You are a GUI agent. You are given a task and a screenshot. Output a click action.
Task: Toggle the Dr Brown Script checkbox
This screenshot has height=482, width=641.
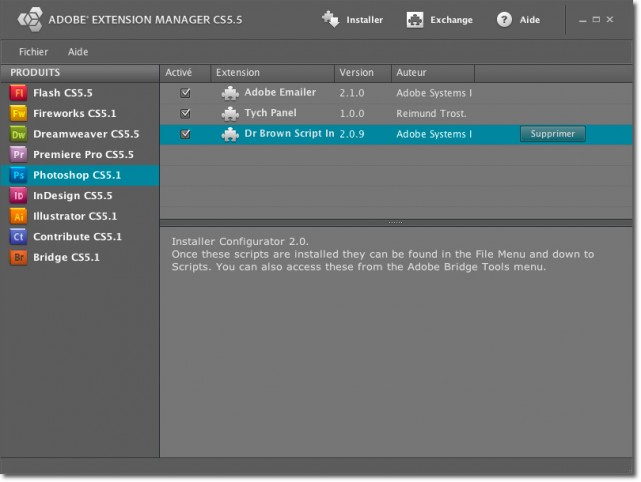pyautogui.click(x=185, y=134)
